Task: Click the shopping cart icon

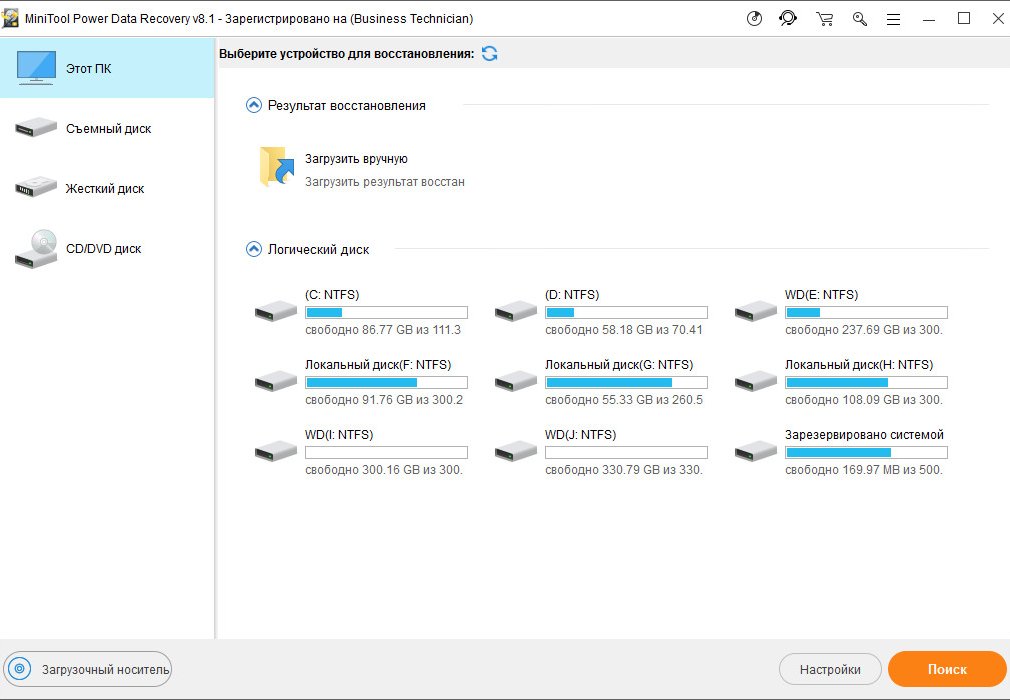Action: 824,19
